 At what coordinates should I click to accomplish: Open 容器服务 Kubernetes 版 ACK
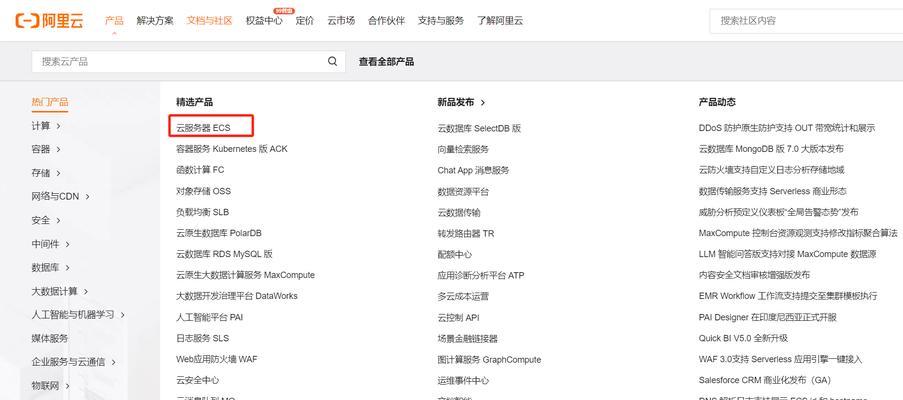(x=232, y=149)
